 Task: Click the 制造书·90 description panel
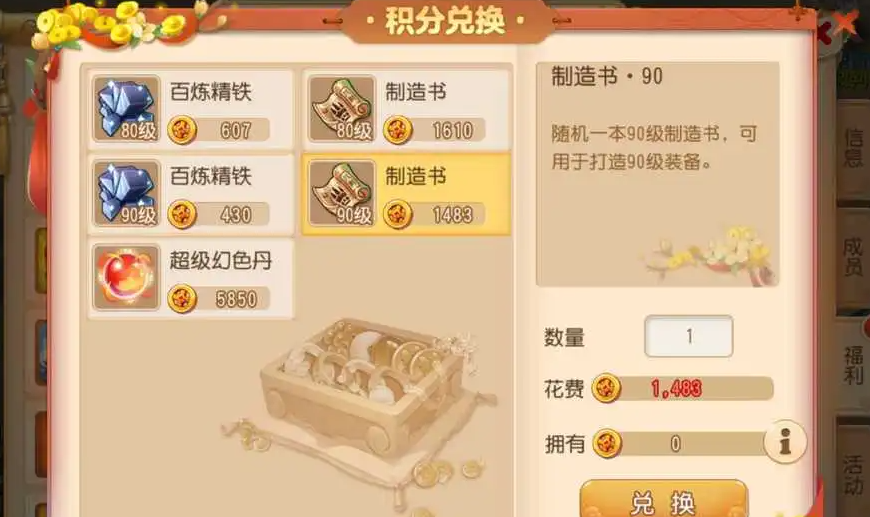pos(657,174)
